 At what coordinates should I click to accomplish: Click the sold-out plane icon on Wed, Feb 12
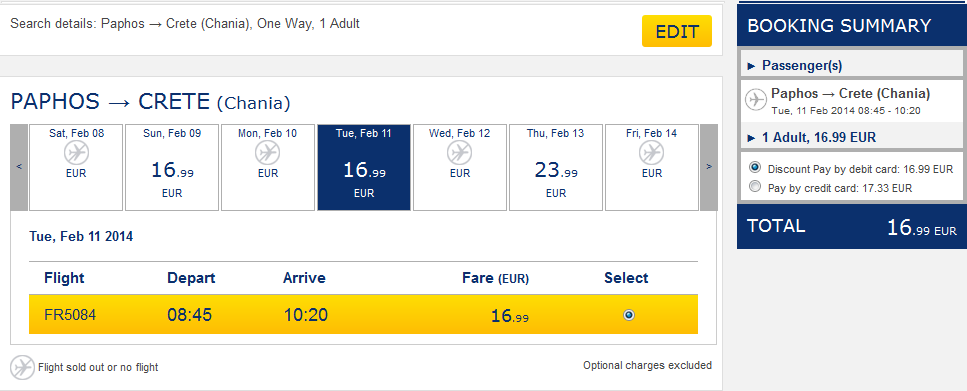[x=459, y=152]
